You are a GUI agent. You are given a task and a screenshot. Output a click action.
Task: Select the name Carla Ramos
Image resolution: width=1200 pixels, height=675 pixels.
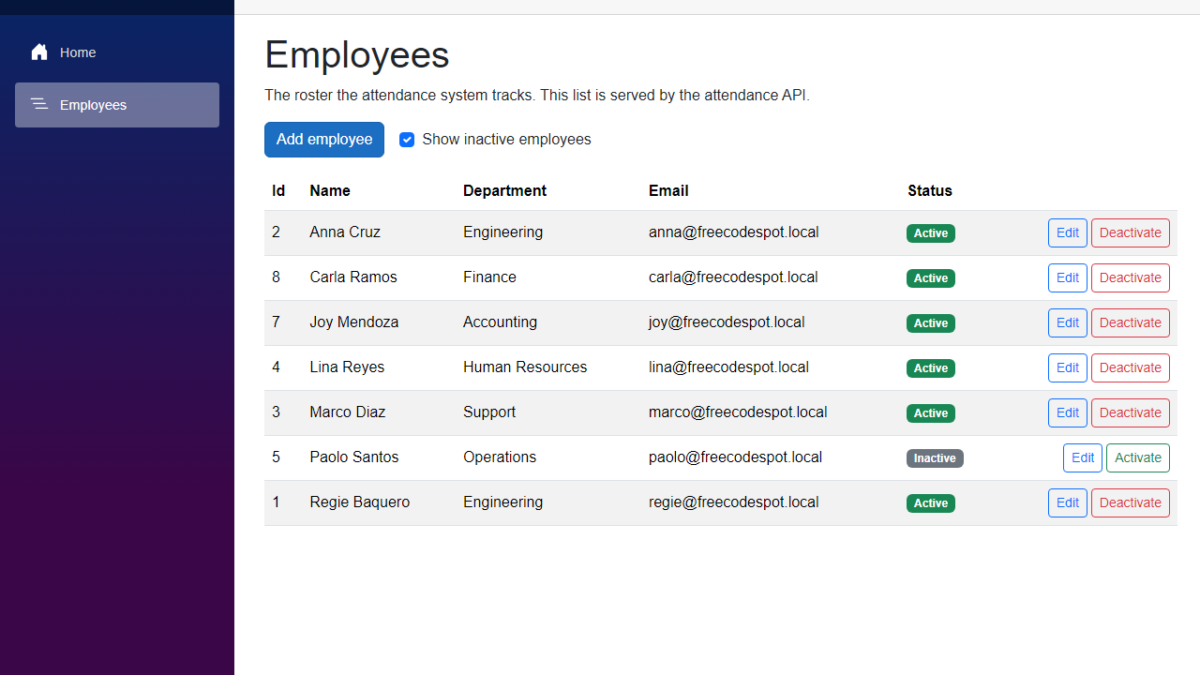pyautogui.click(x=353, y=277)
